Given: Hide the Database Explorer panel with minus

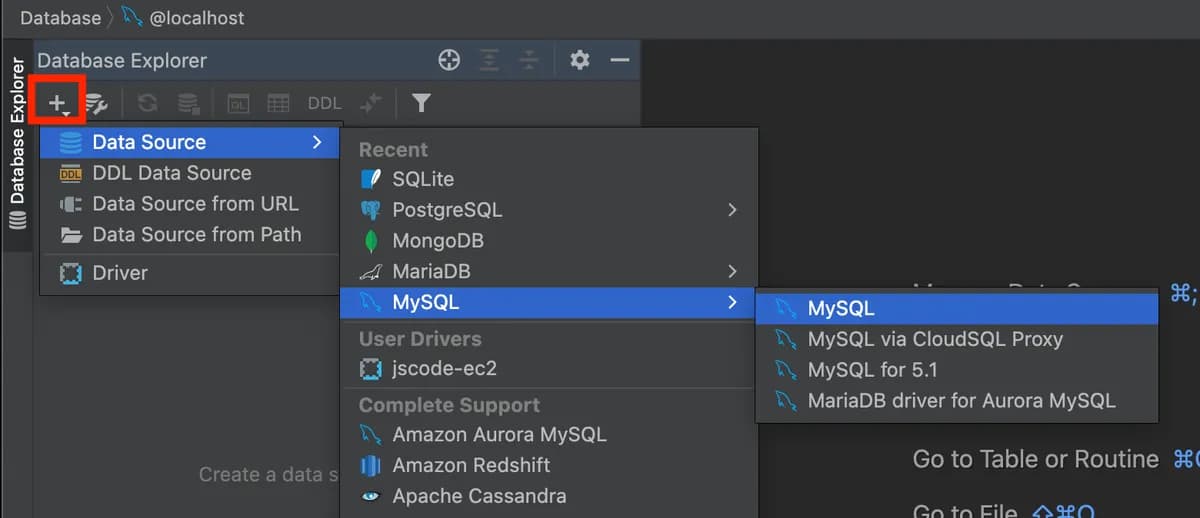Looking at the screenshot, I should click(x=620, y=61).
